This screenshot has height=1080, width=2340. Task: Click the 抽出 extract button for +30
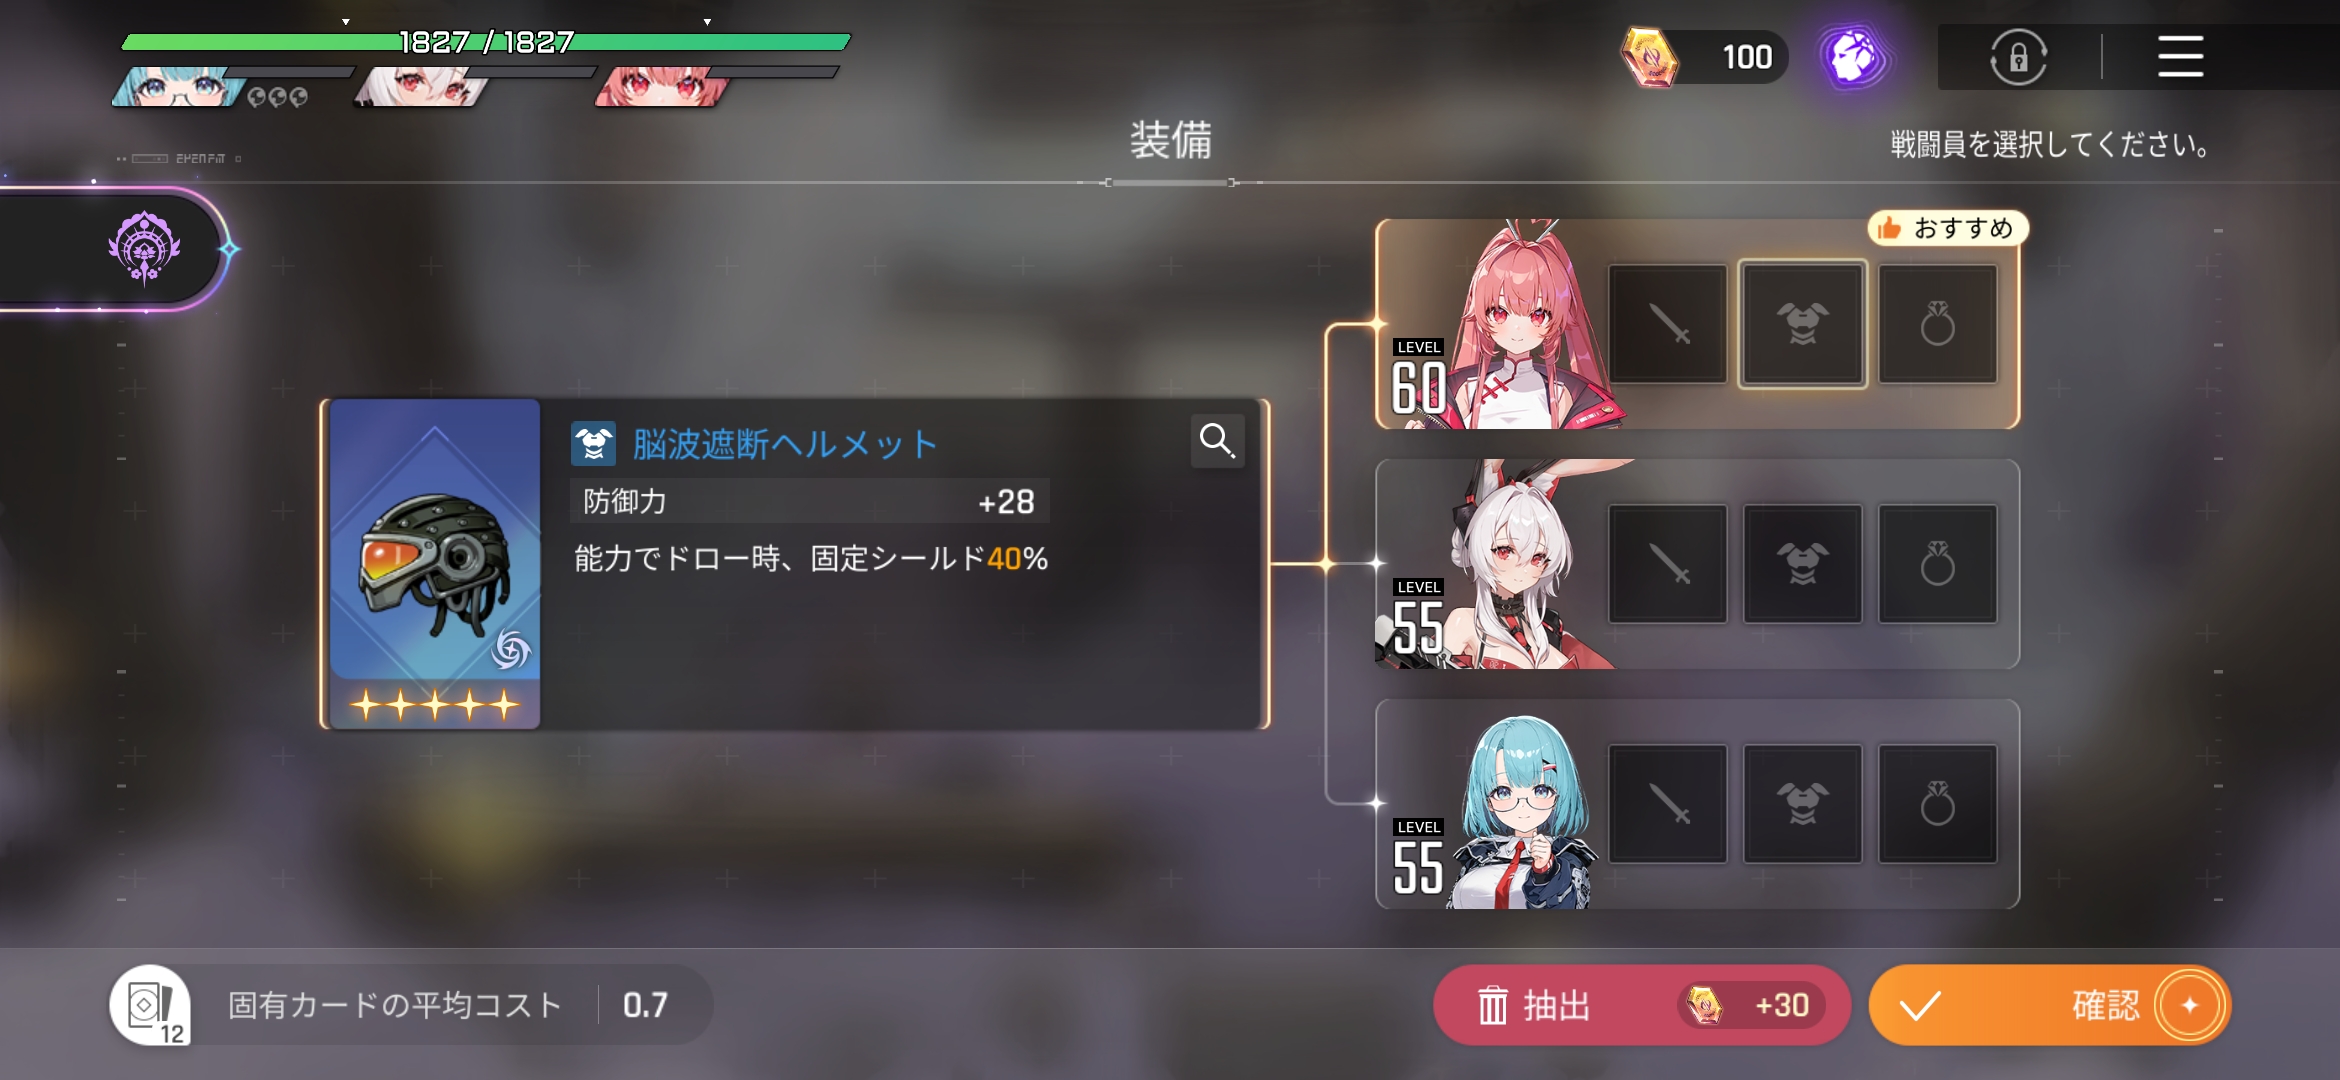[1642, 1005]
